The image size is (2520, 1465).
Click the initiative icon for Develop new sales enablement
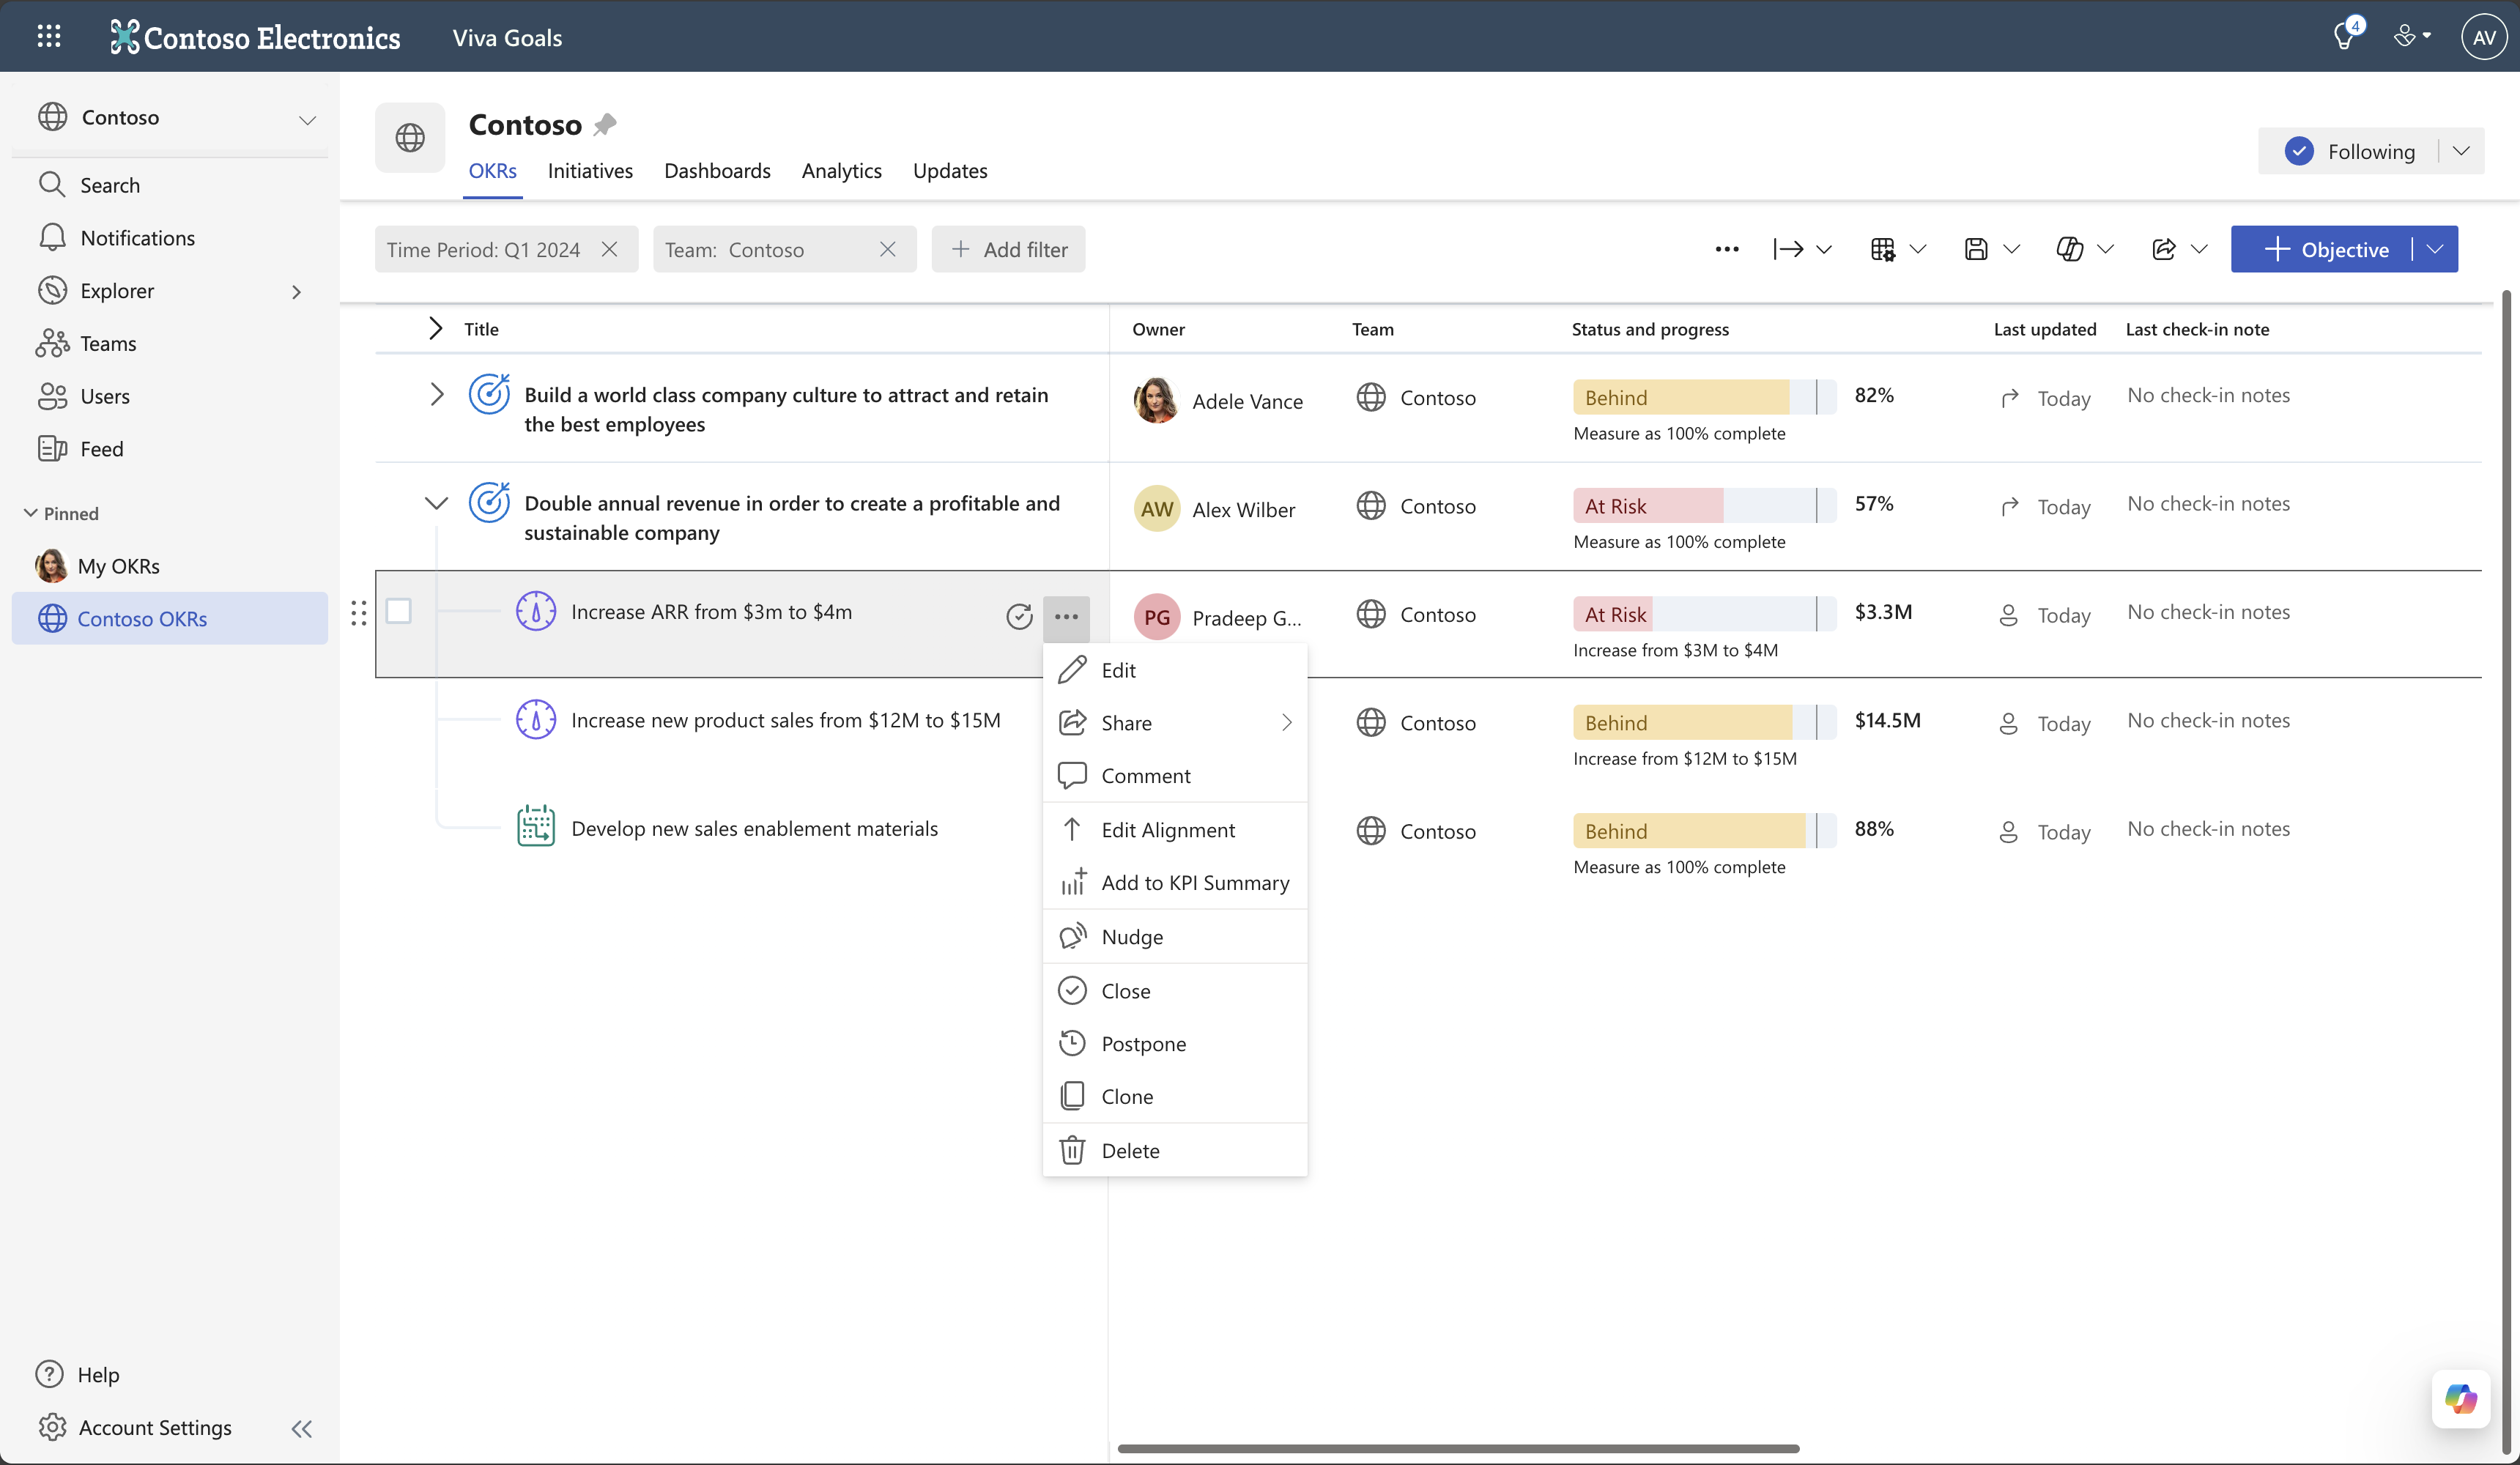[535, 827]
